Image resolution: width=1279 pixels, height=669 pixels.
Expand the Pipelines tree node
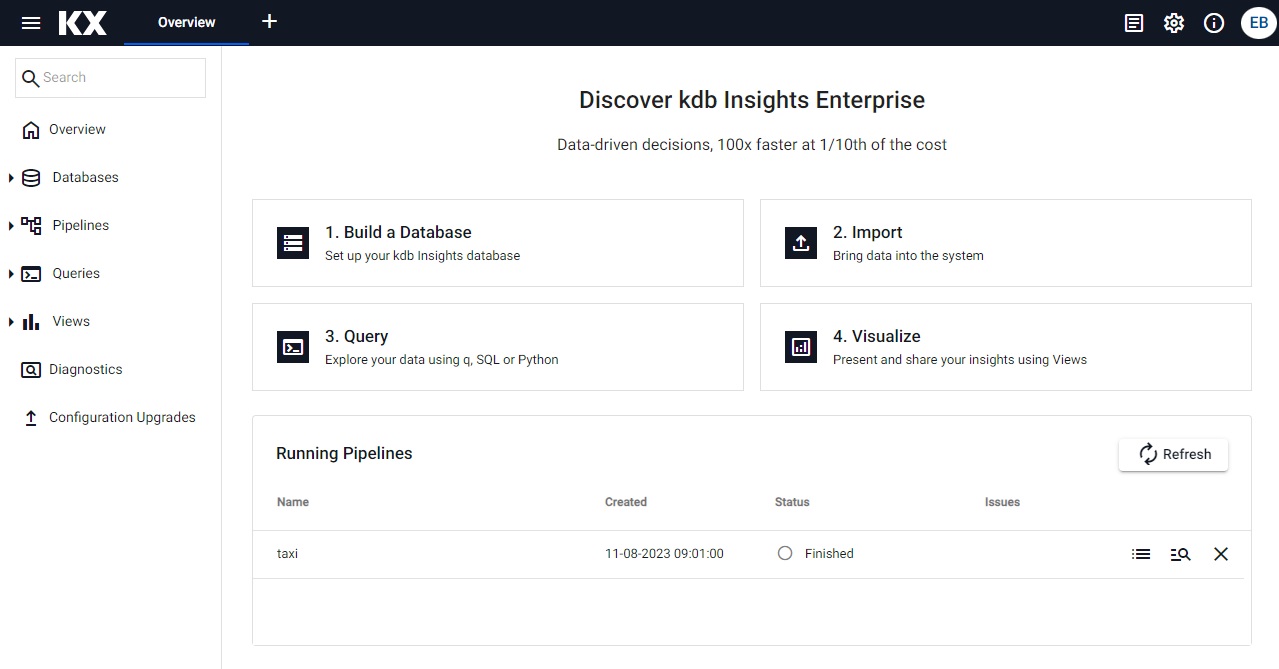11,226
